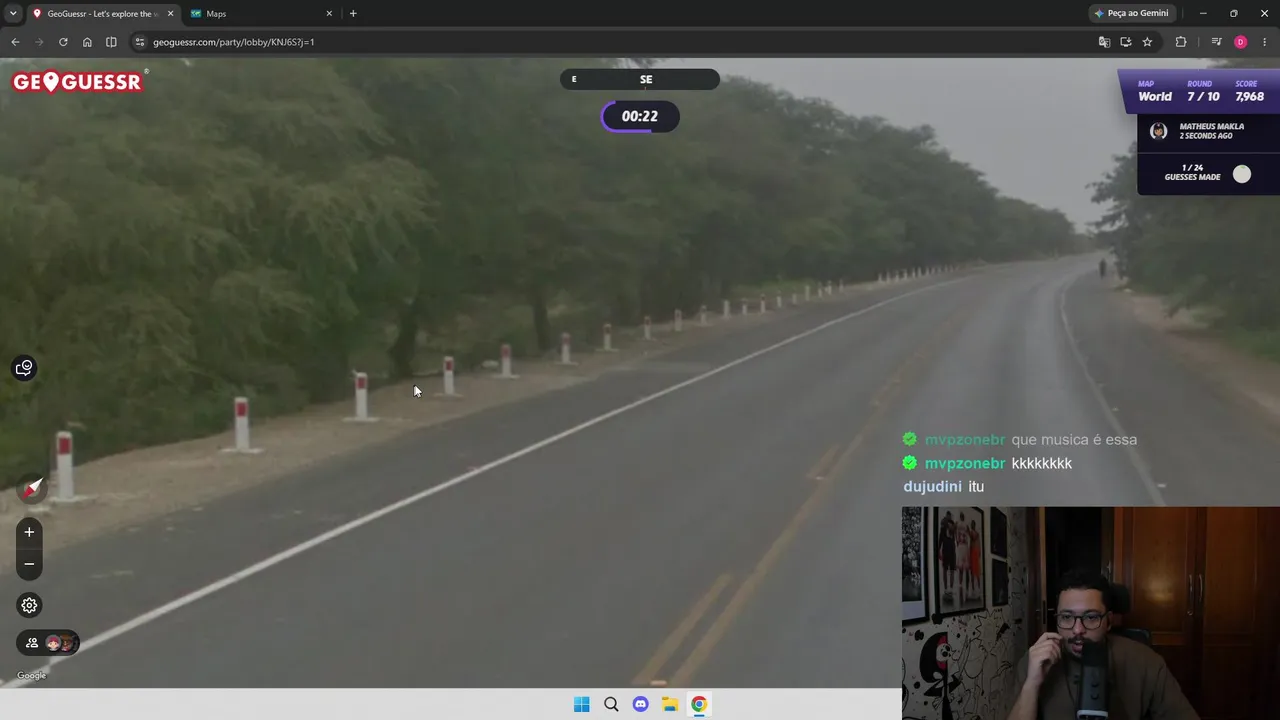Open a new browser tab
Image resolution: width=1280 pixels, height=720 pixels.
353,14
